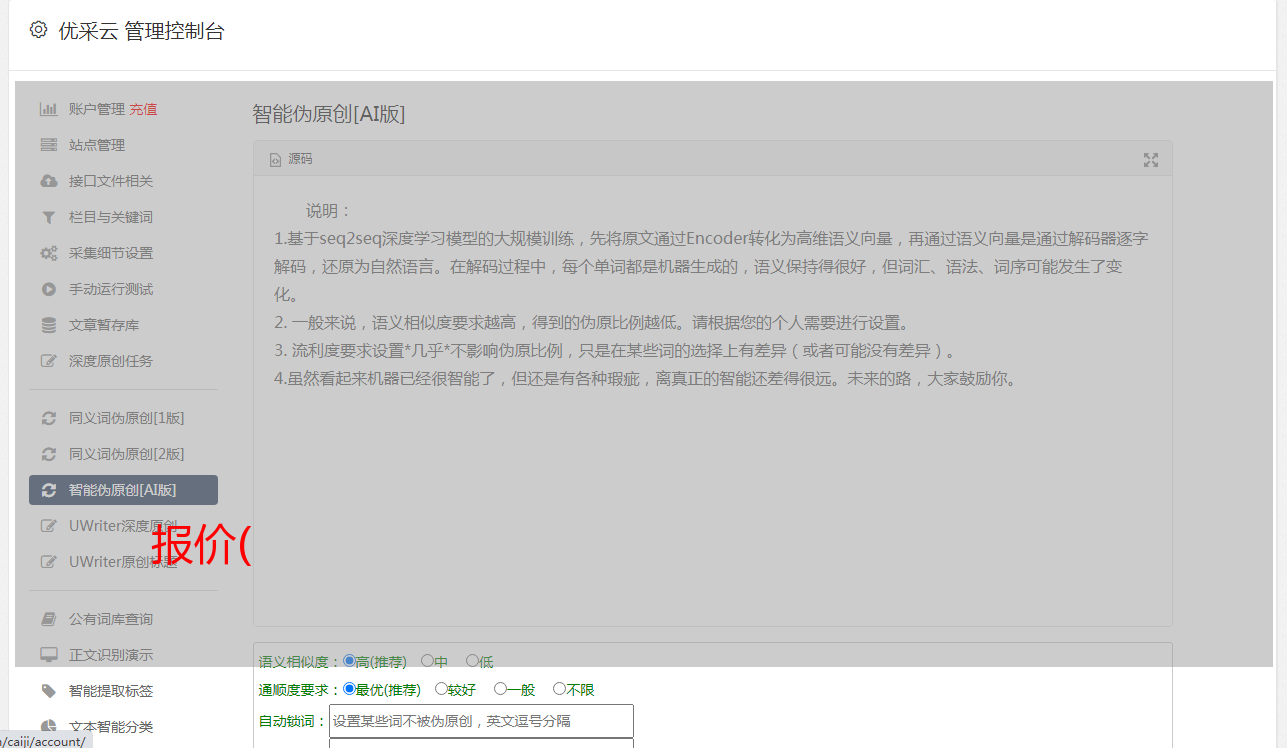Click the gear icon beside 优采云 管理控制台
This screenshot has height=748, width=1287.
[38, 30]
